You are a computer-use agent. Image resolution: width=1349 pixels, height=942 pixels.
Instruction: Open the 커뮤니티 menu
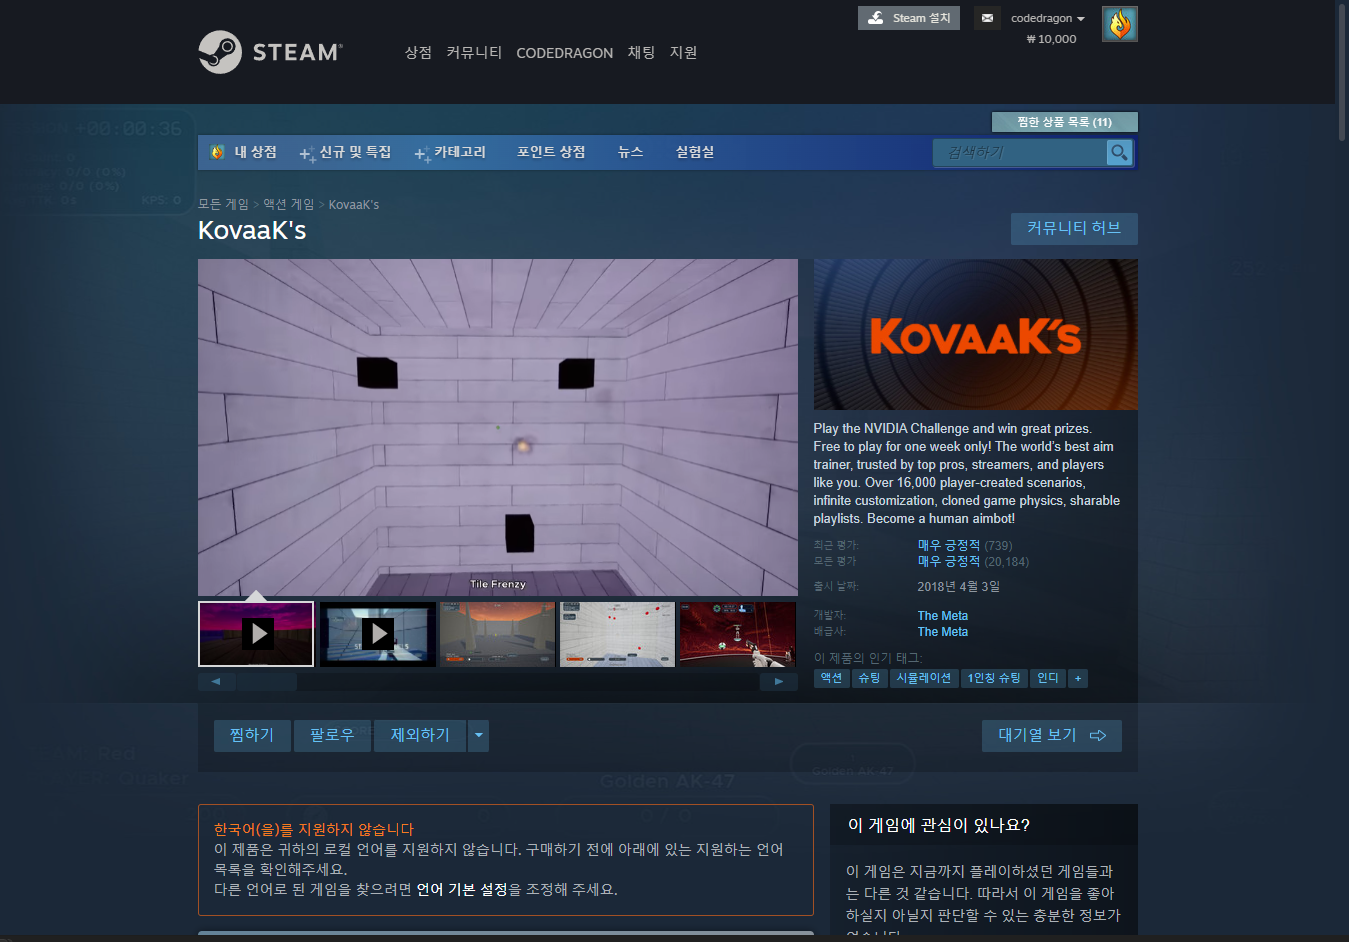[x=474, y=52]
